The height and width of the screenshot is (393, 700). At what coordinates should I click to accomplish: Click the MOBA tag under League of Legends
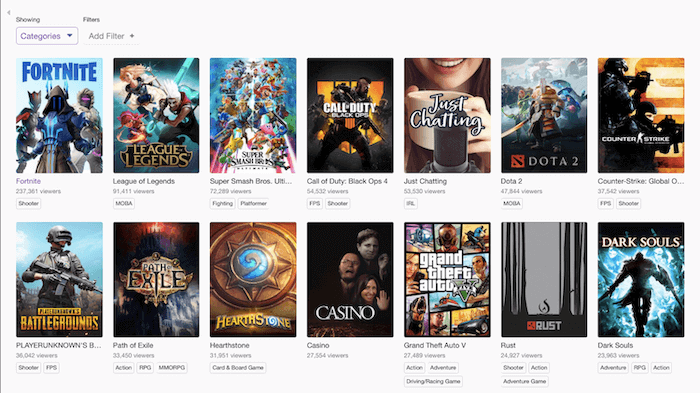[x=124, y=203]
